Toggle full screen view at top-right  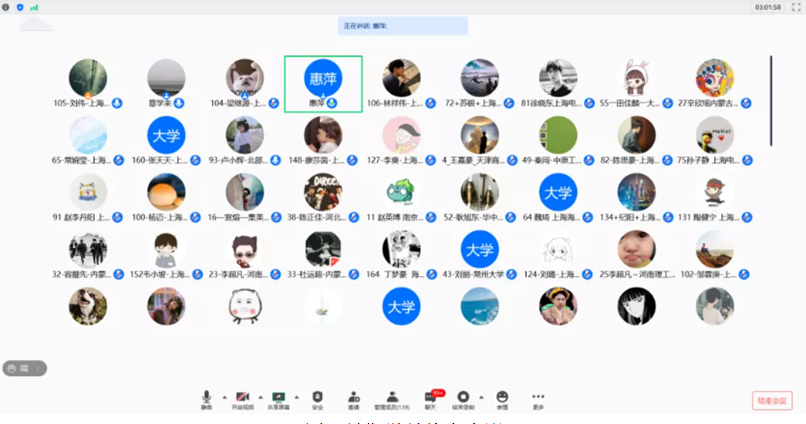tap(797, 7)
